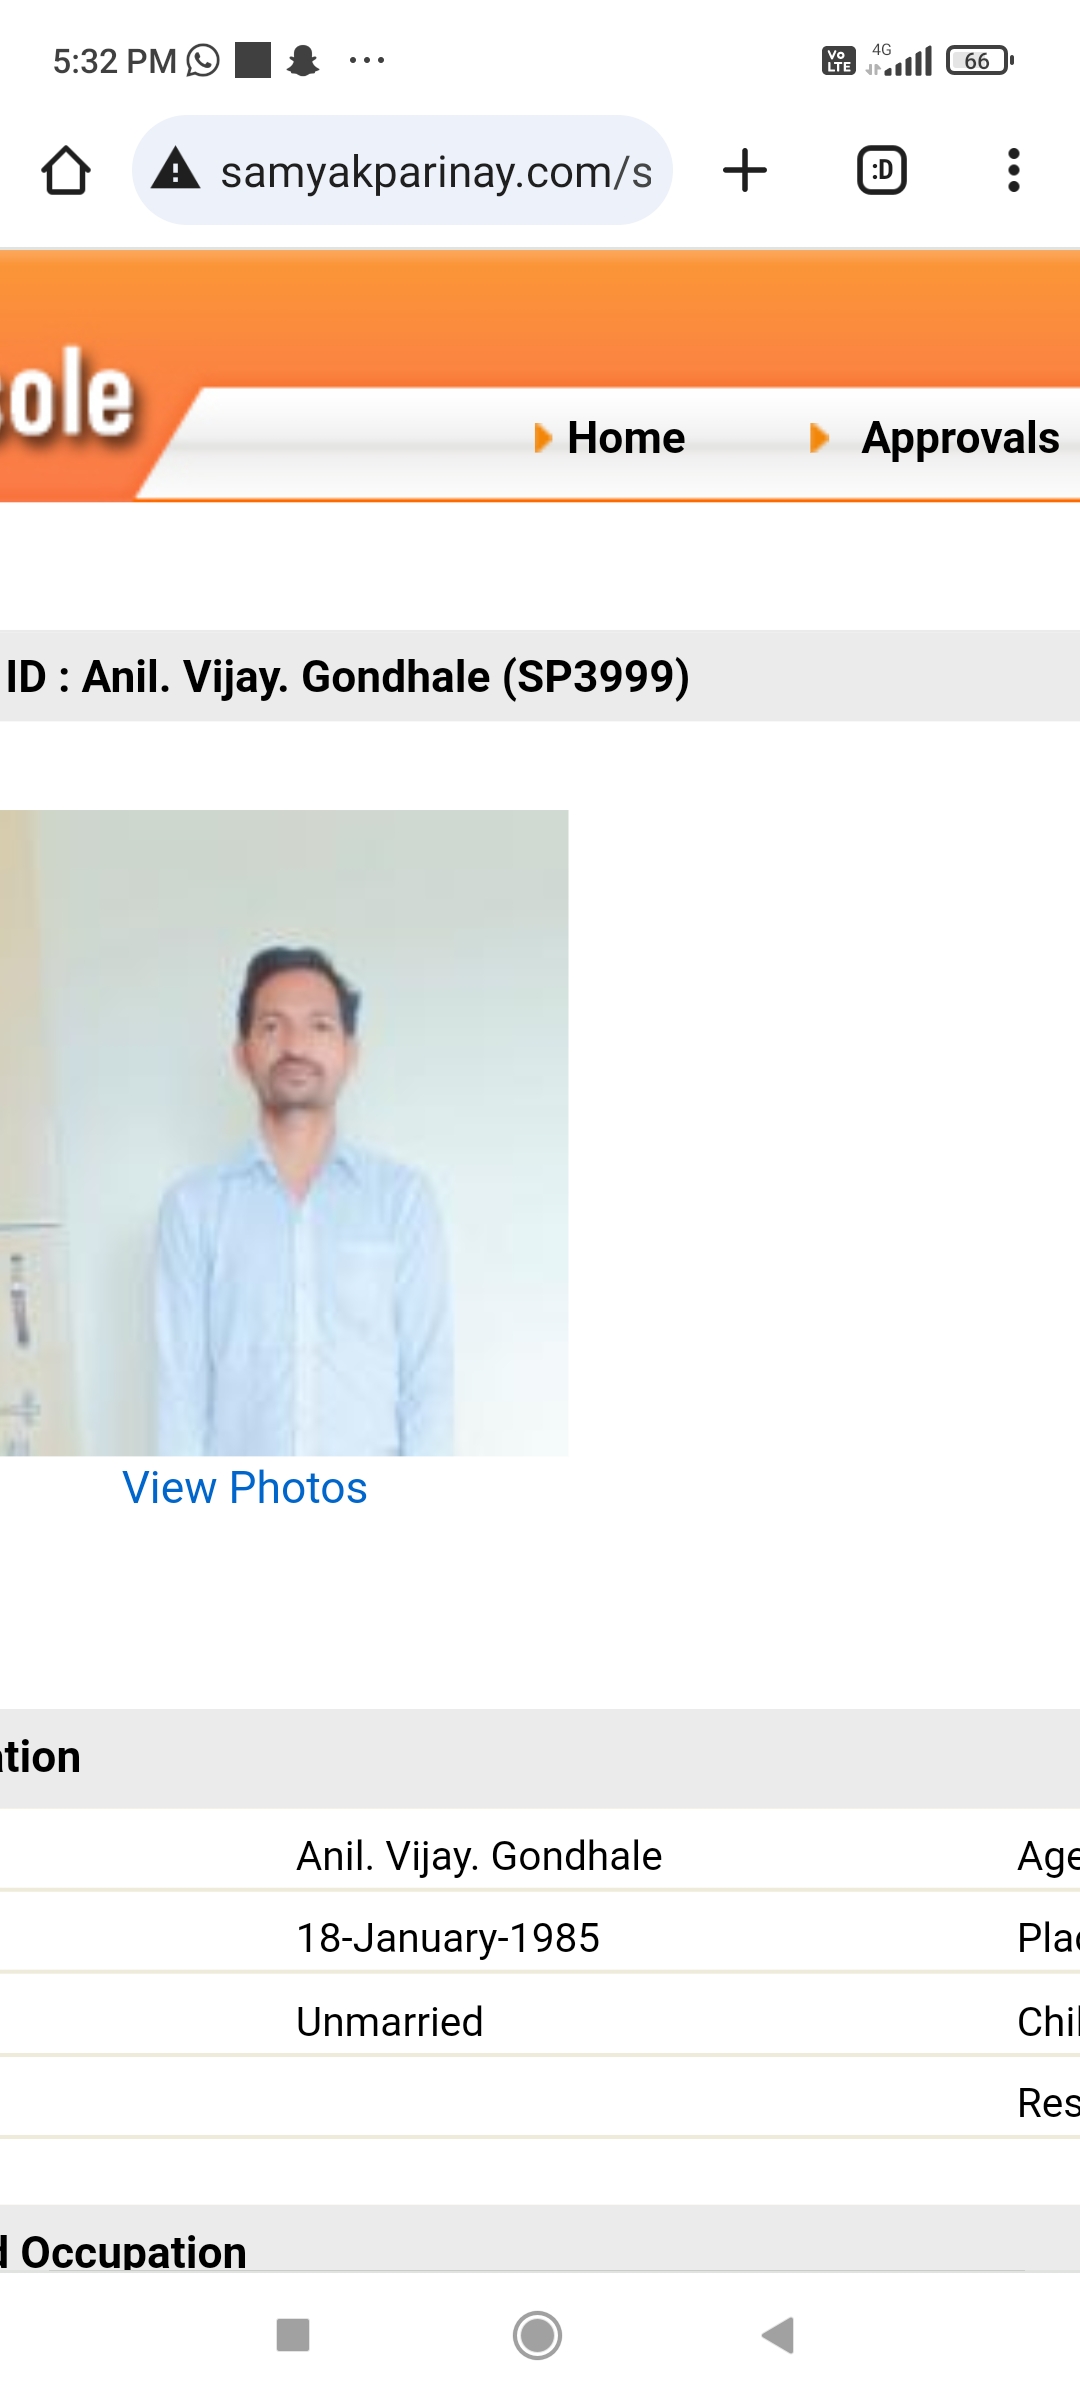Tap the Android recent apps square
1080x2400 pixels.
click(293, 2336)
